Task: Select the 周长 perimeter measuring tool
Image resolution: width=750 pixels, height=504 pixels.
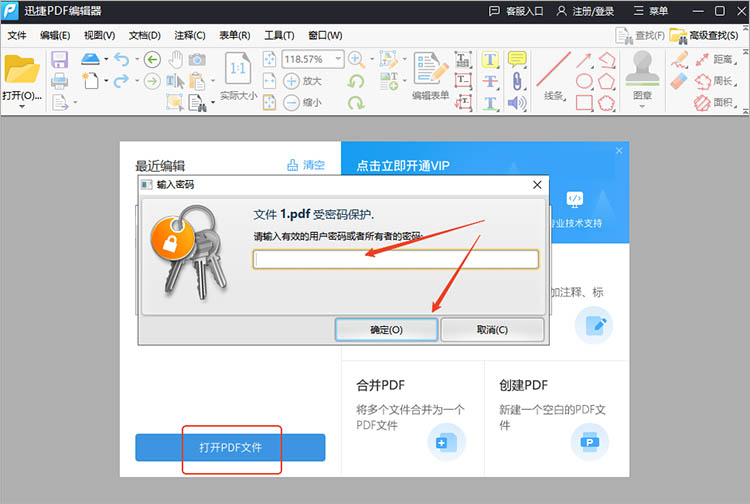Action: coord(715,81)
